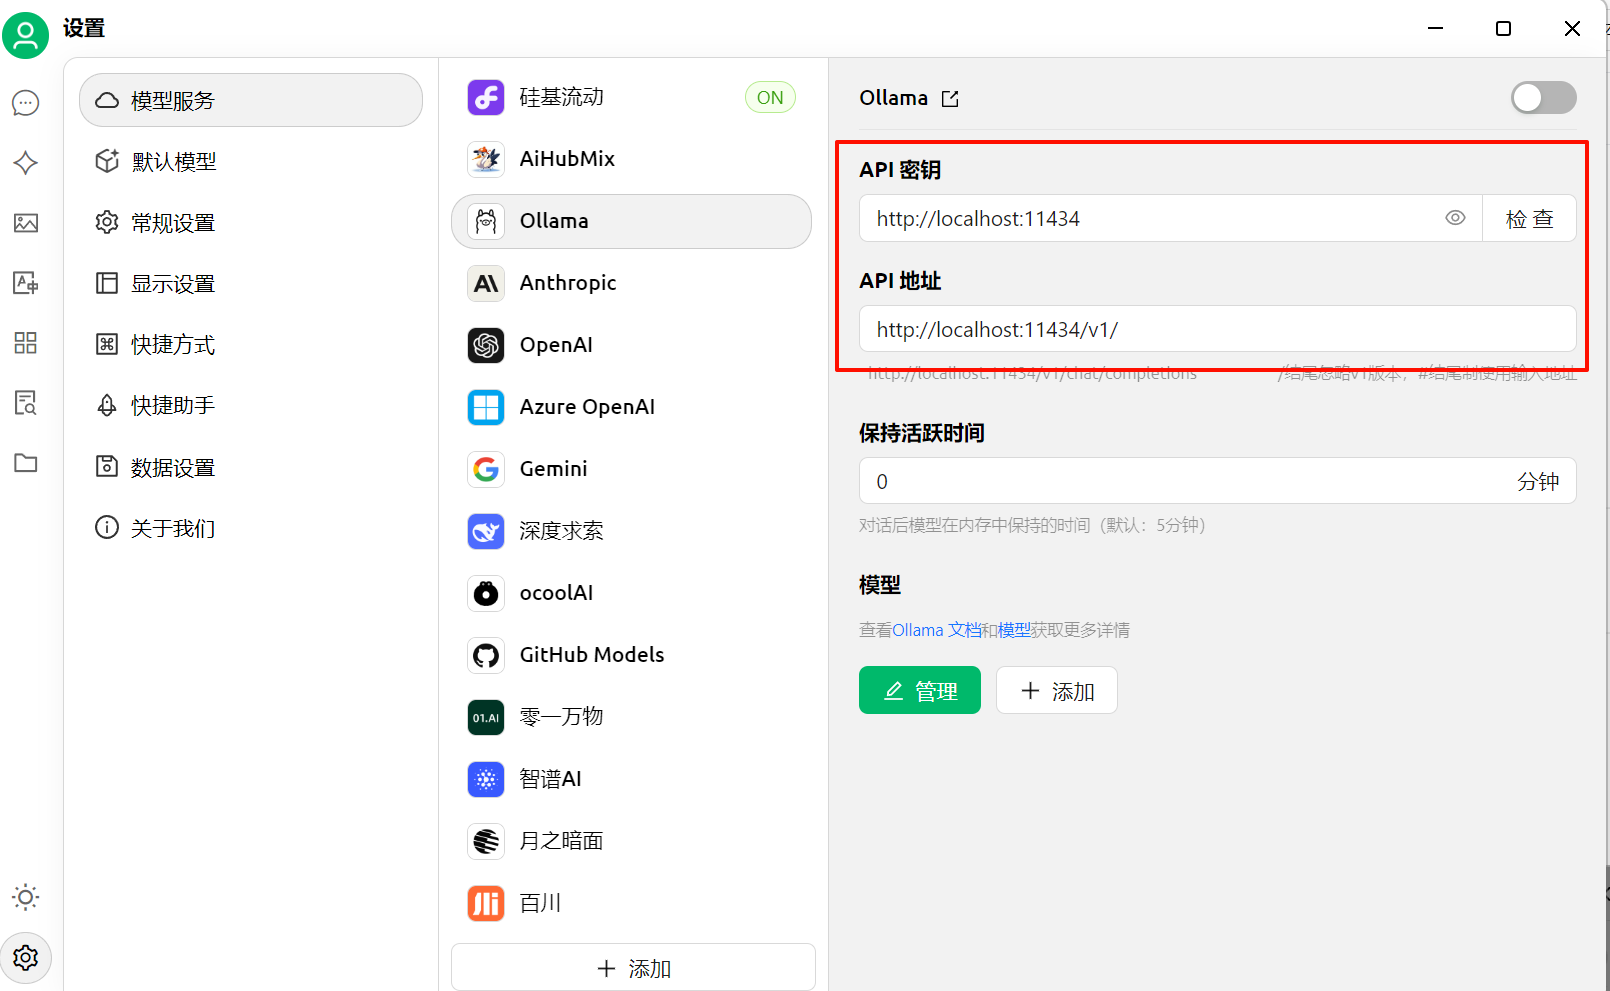Click 检查 button to verify API key

point(1529,218)
